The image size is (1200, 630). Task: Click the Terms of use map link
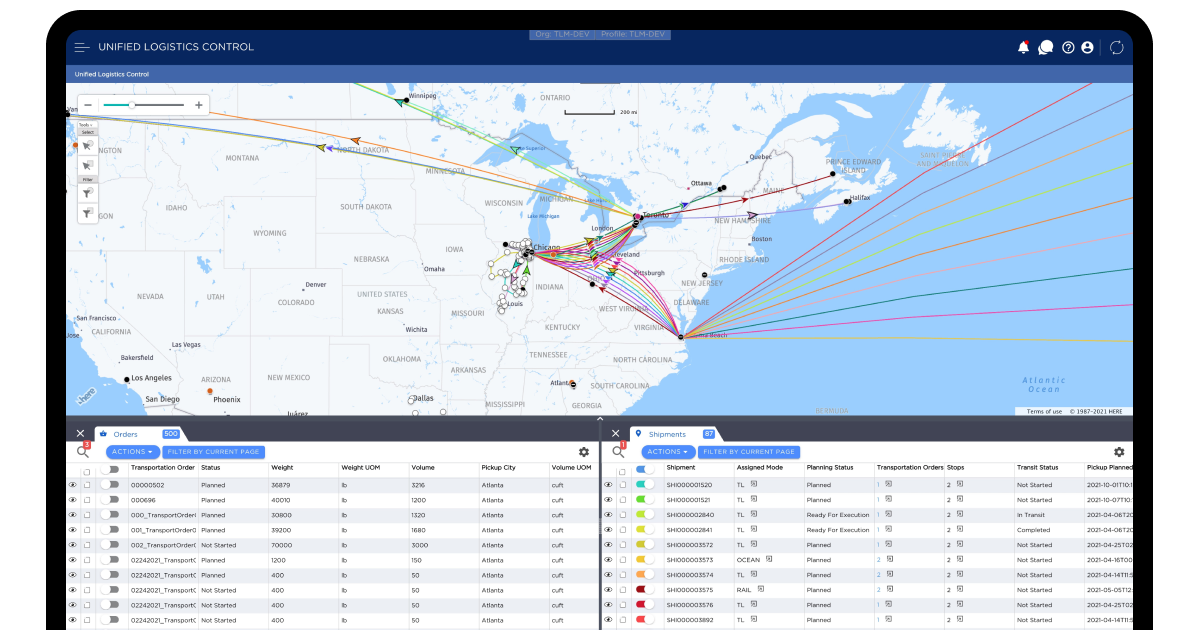(1044, 411)
